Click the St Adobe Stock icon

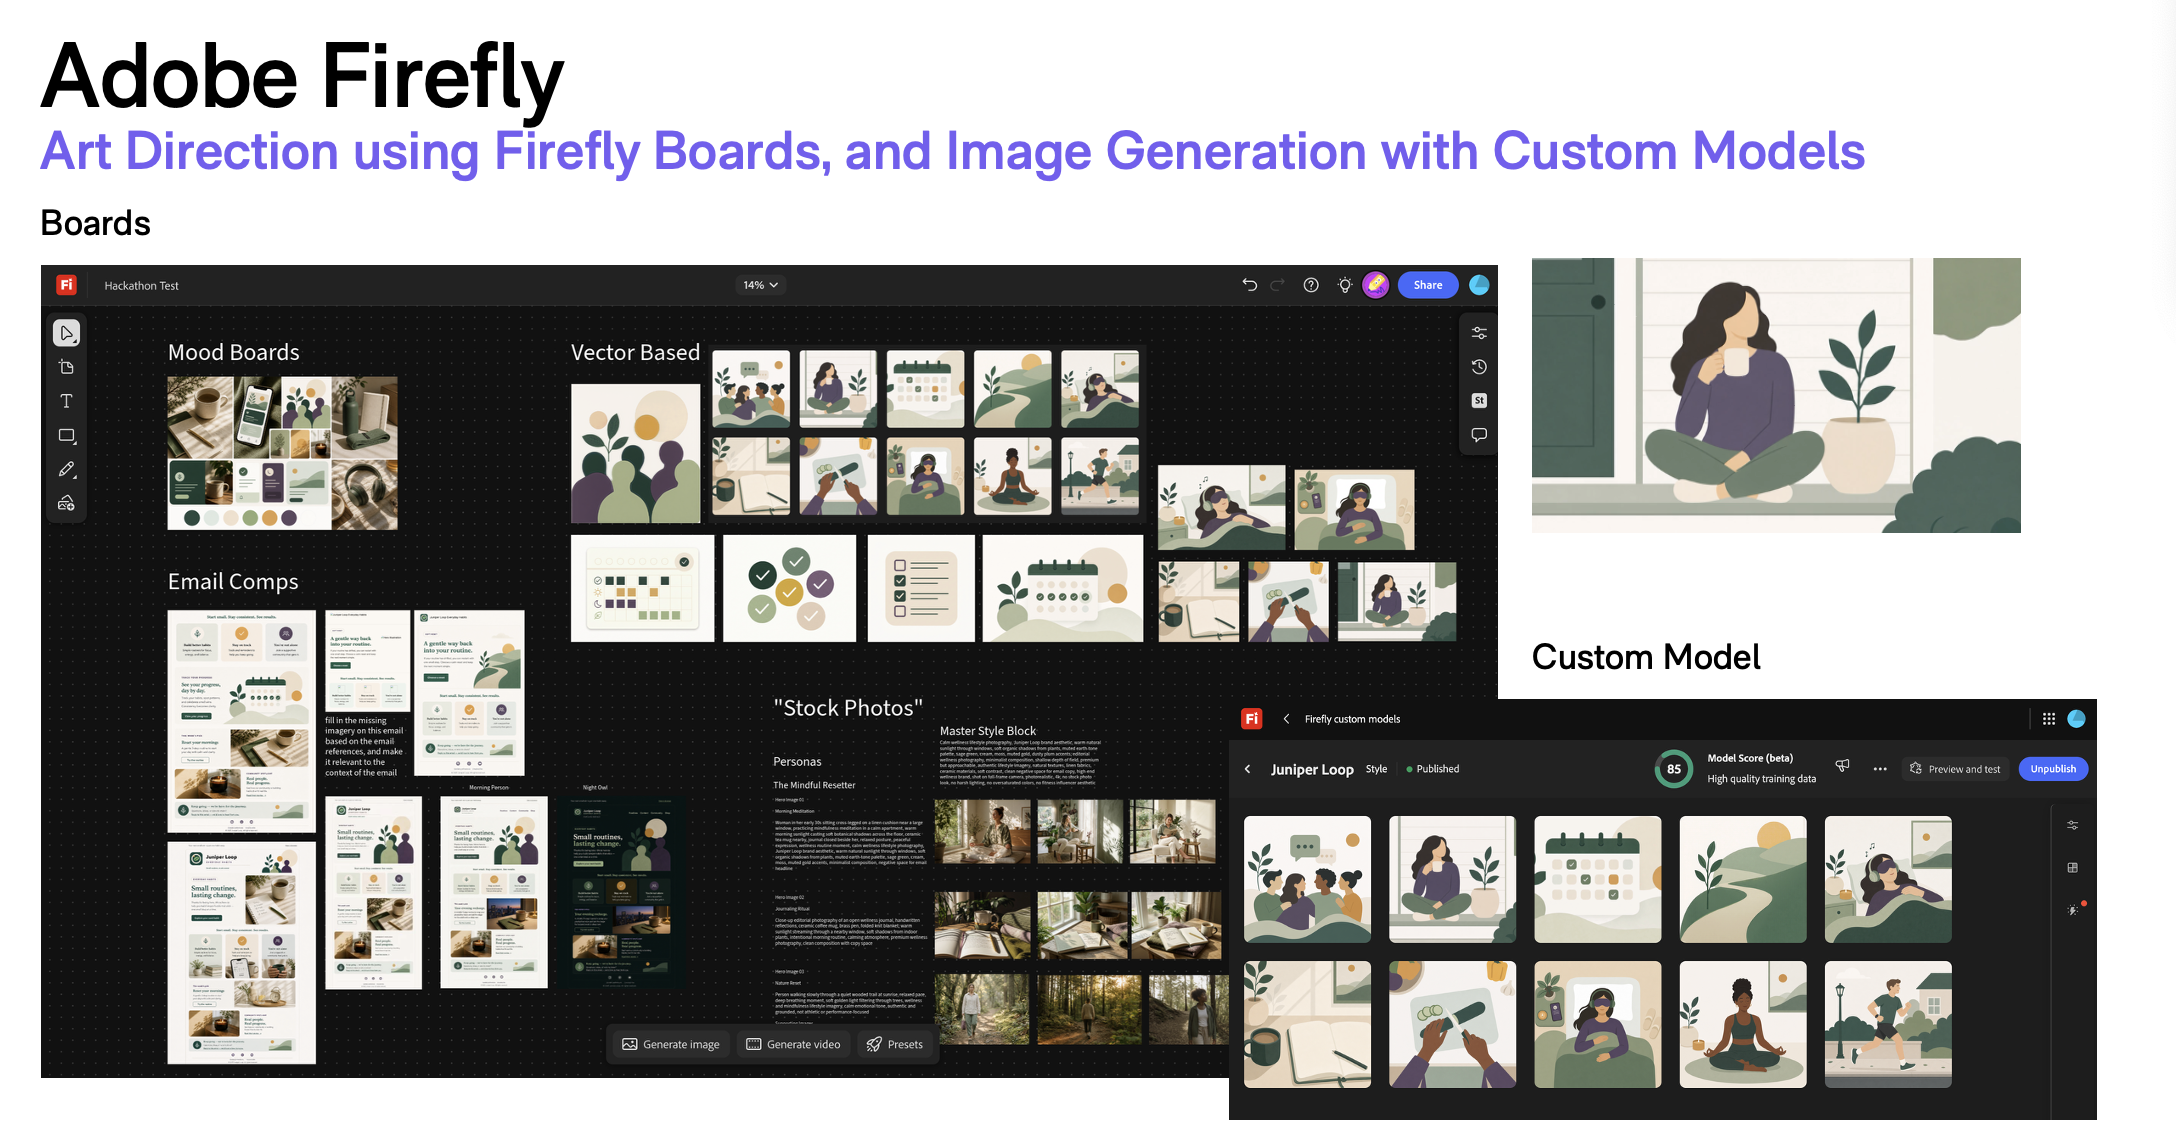pyautogui.click(x=1479, y=401)
